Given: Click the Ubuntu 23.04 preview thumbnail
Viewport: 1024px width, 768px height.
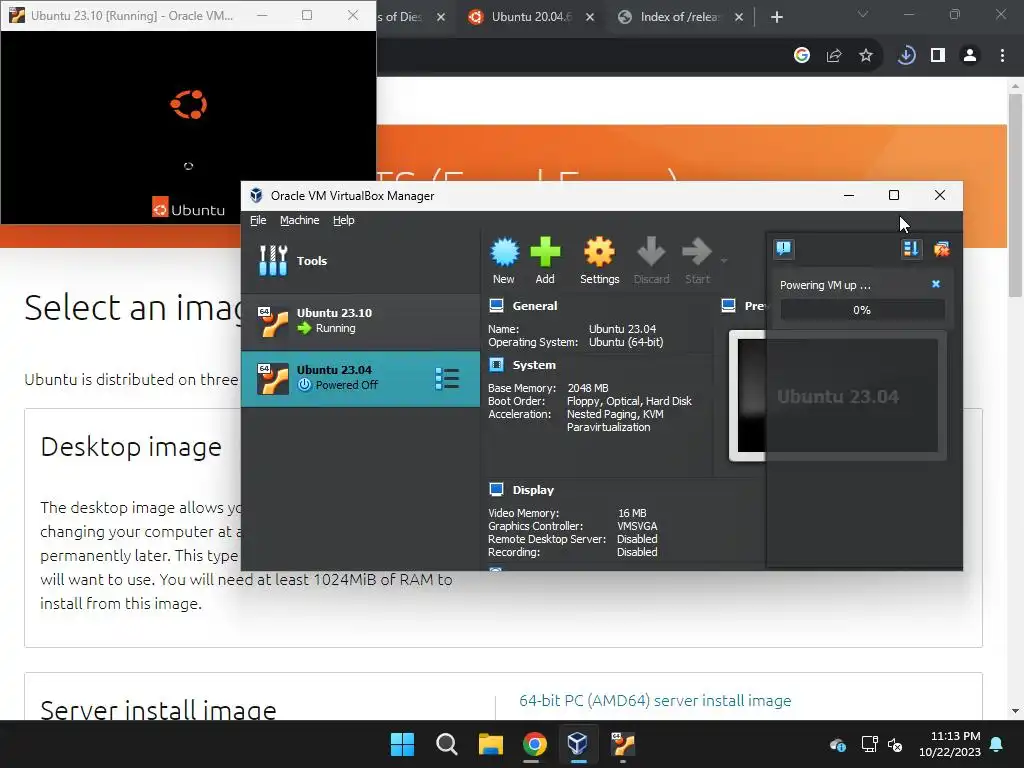Looking at the screenshot, I should click(x=838, y=396).
